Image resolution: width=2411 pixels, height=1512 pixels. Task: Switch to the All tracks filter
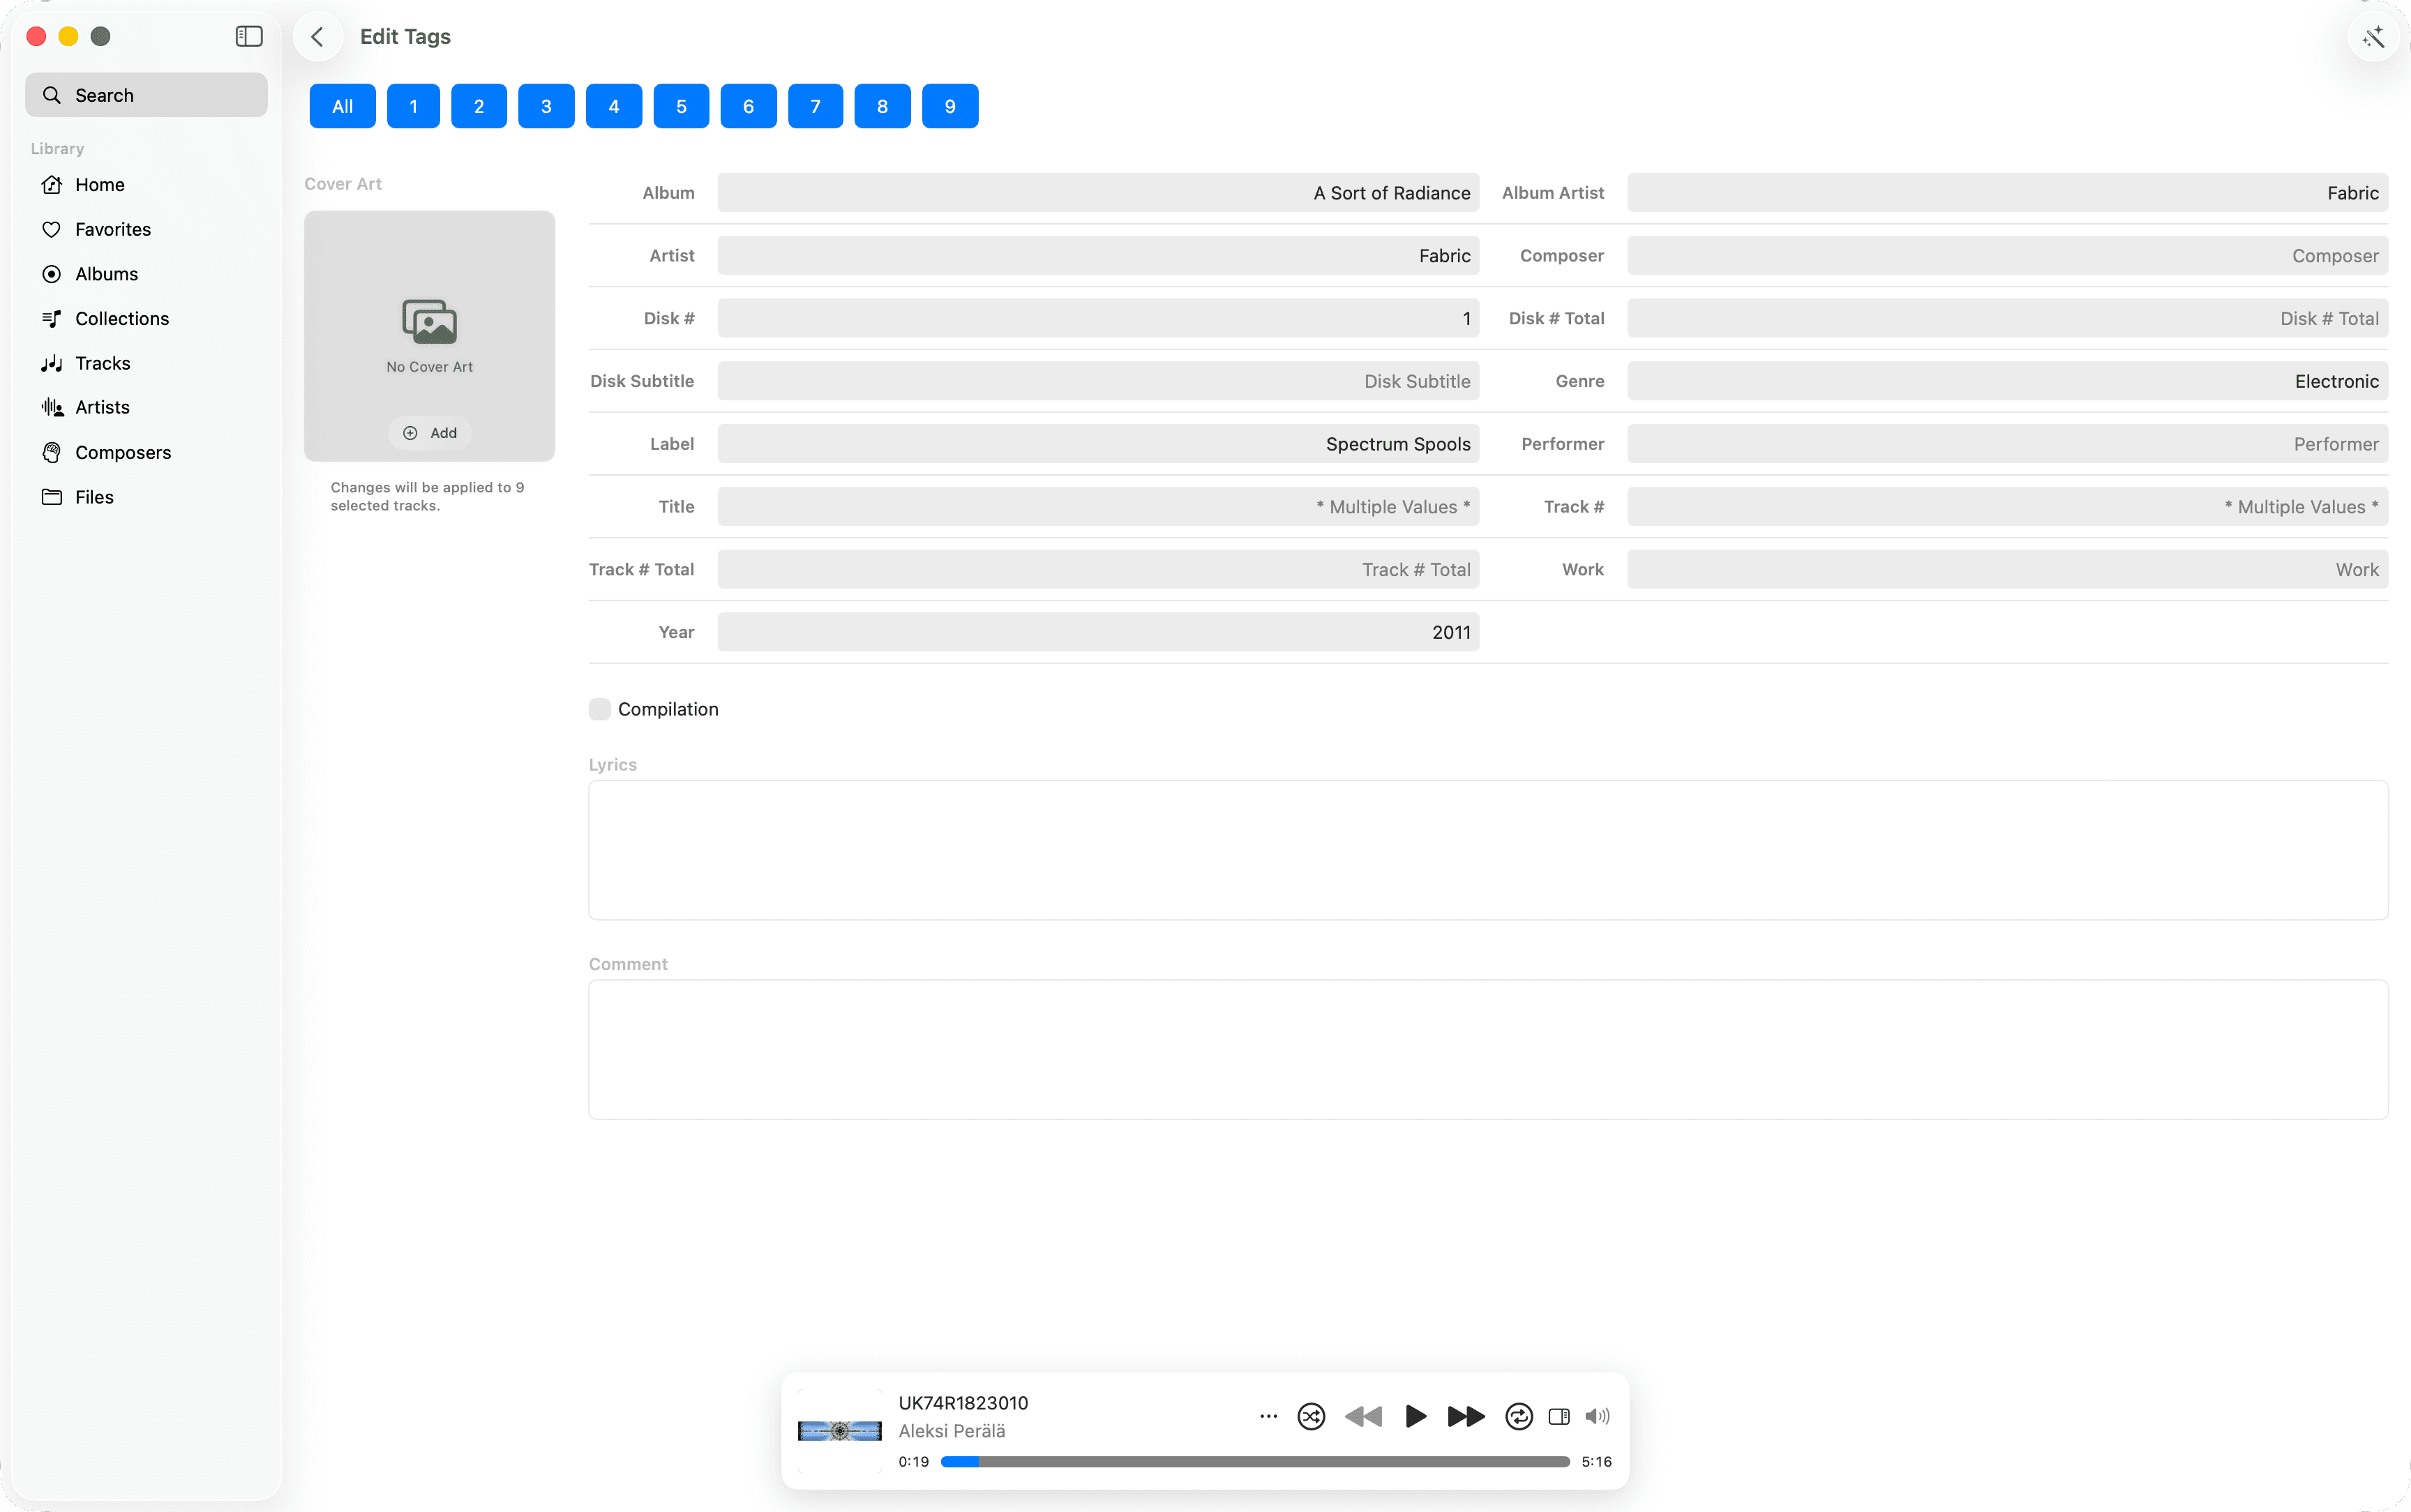pyautogui.click(x=341, y=105)
